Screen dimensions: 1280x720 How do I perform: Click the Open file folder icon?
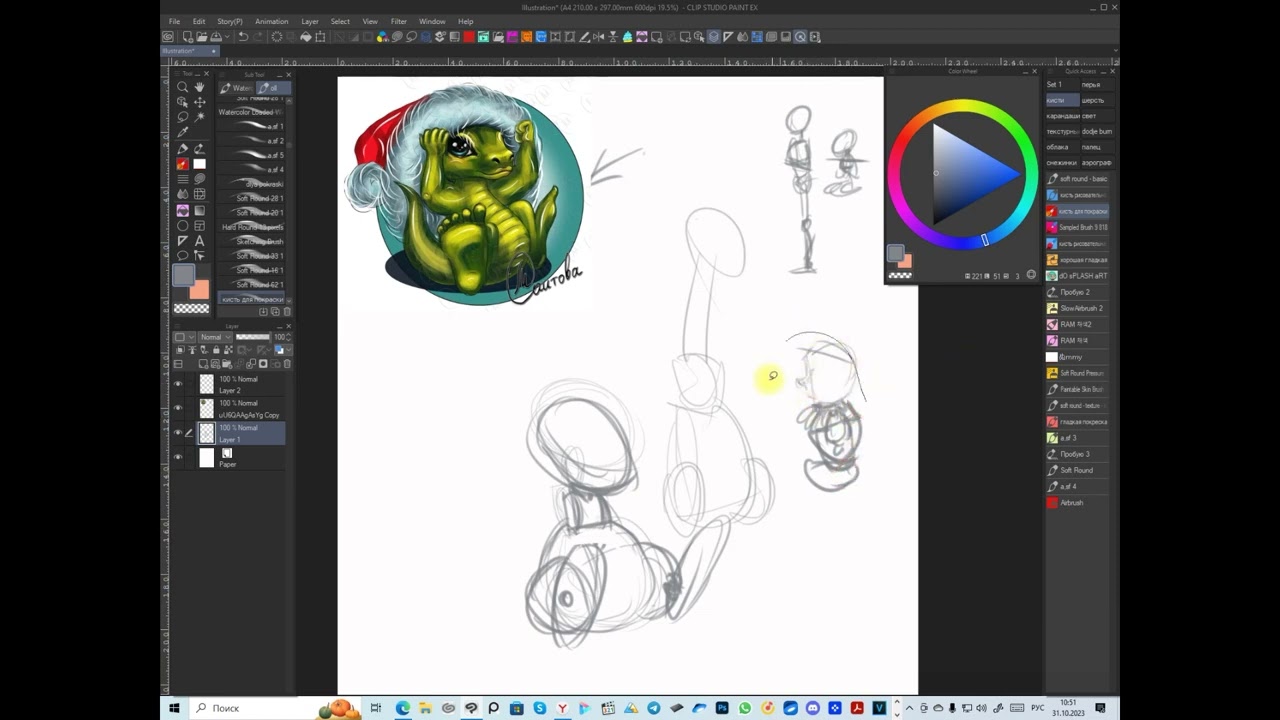pyautogui.click(x=202, y=37)
